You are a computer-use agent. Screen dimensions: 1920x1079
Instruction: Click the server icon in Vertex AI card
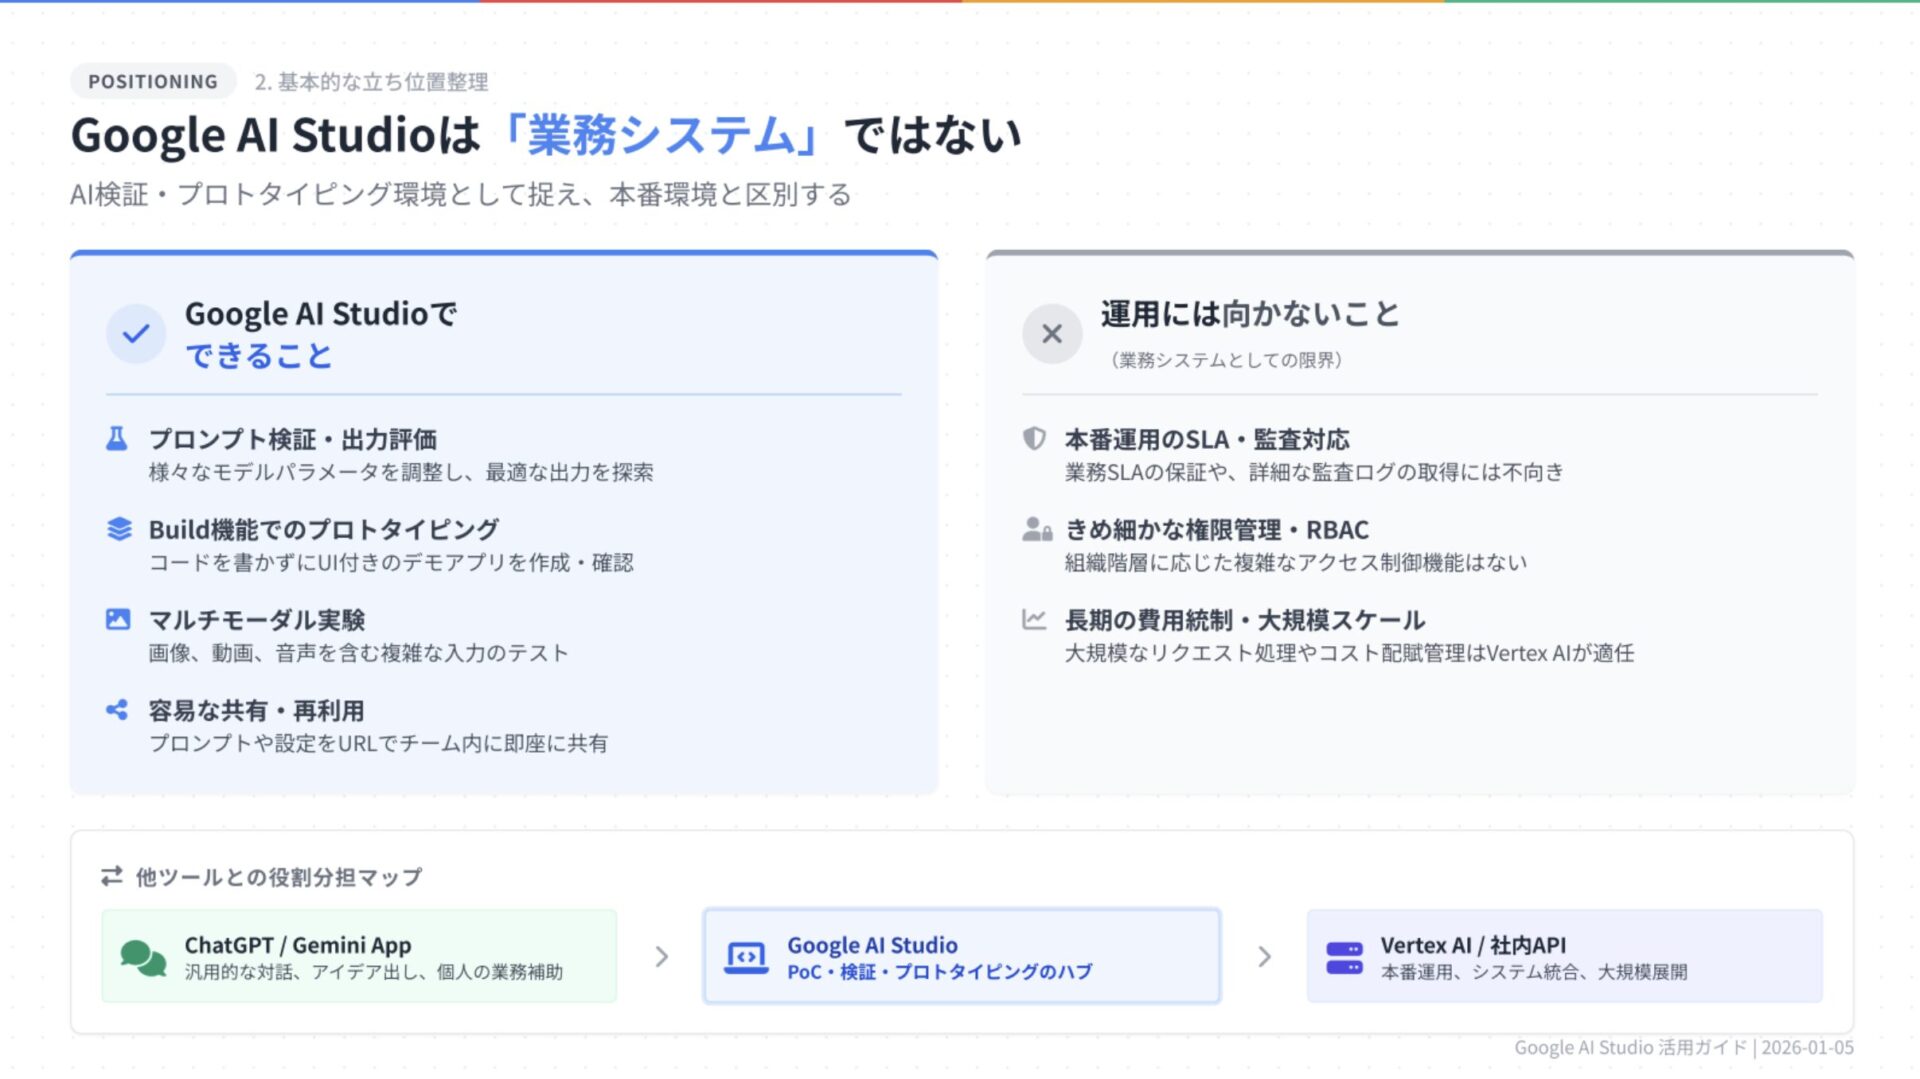click(x=1344, y=957)
